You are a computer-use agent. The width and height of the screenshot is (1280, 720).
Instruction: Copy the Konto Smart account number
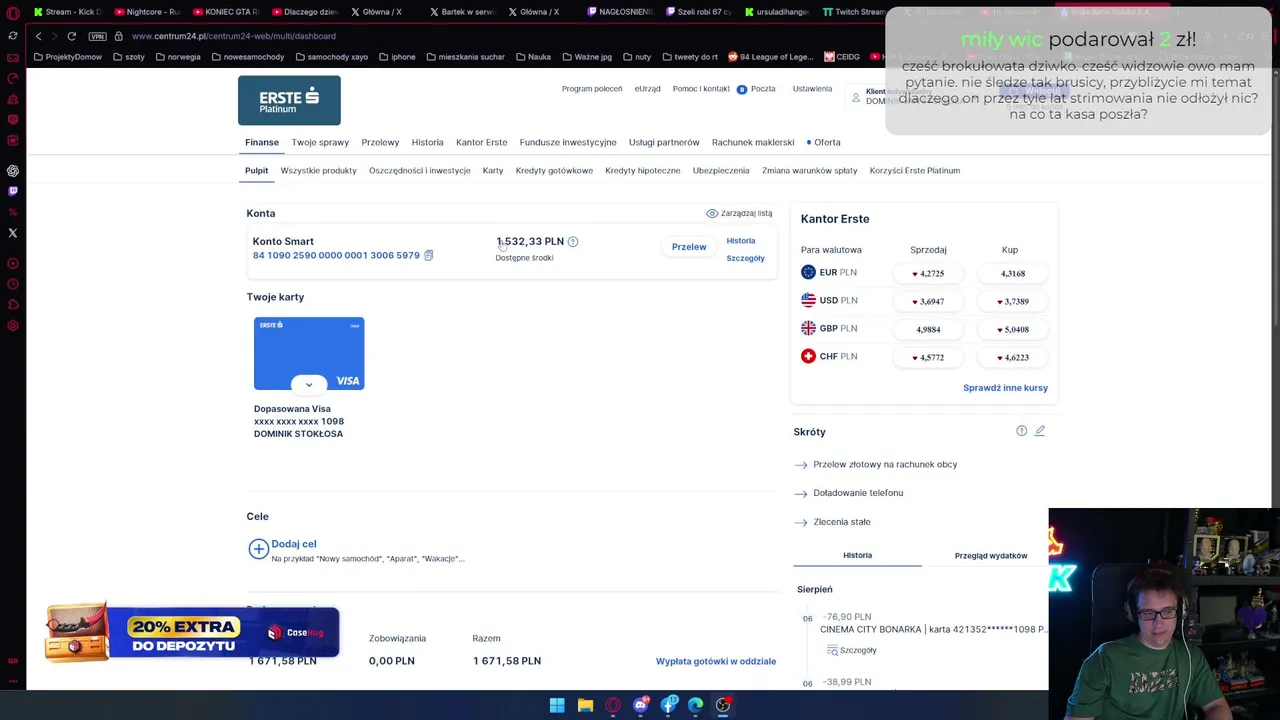pos(428,256)
